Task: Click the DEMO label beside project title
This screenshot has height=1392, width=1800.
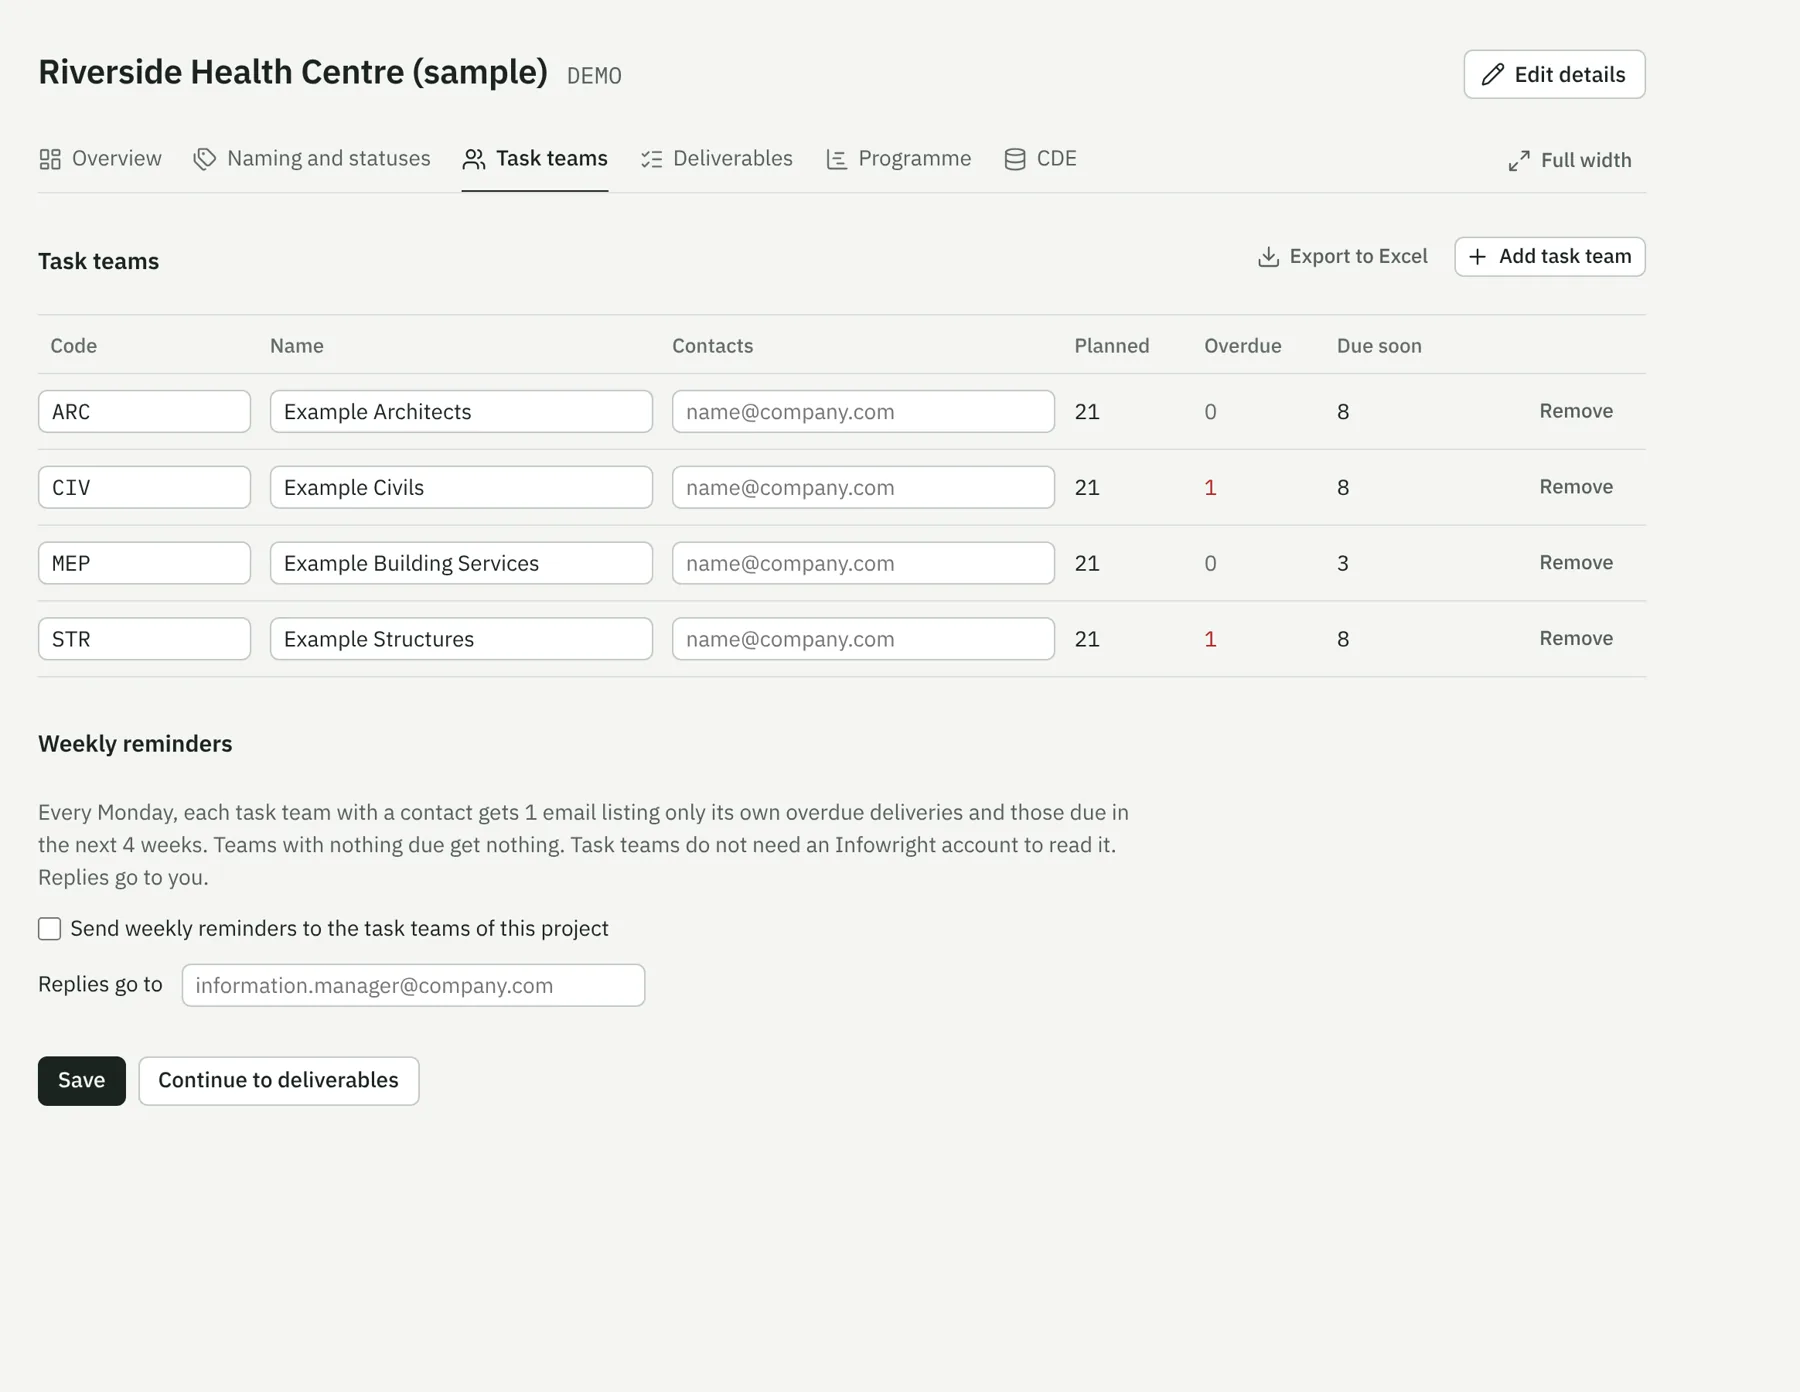Action: (x=594, y=76)
